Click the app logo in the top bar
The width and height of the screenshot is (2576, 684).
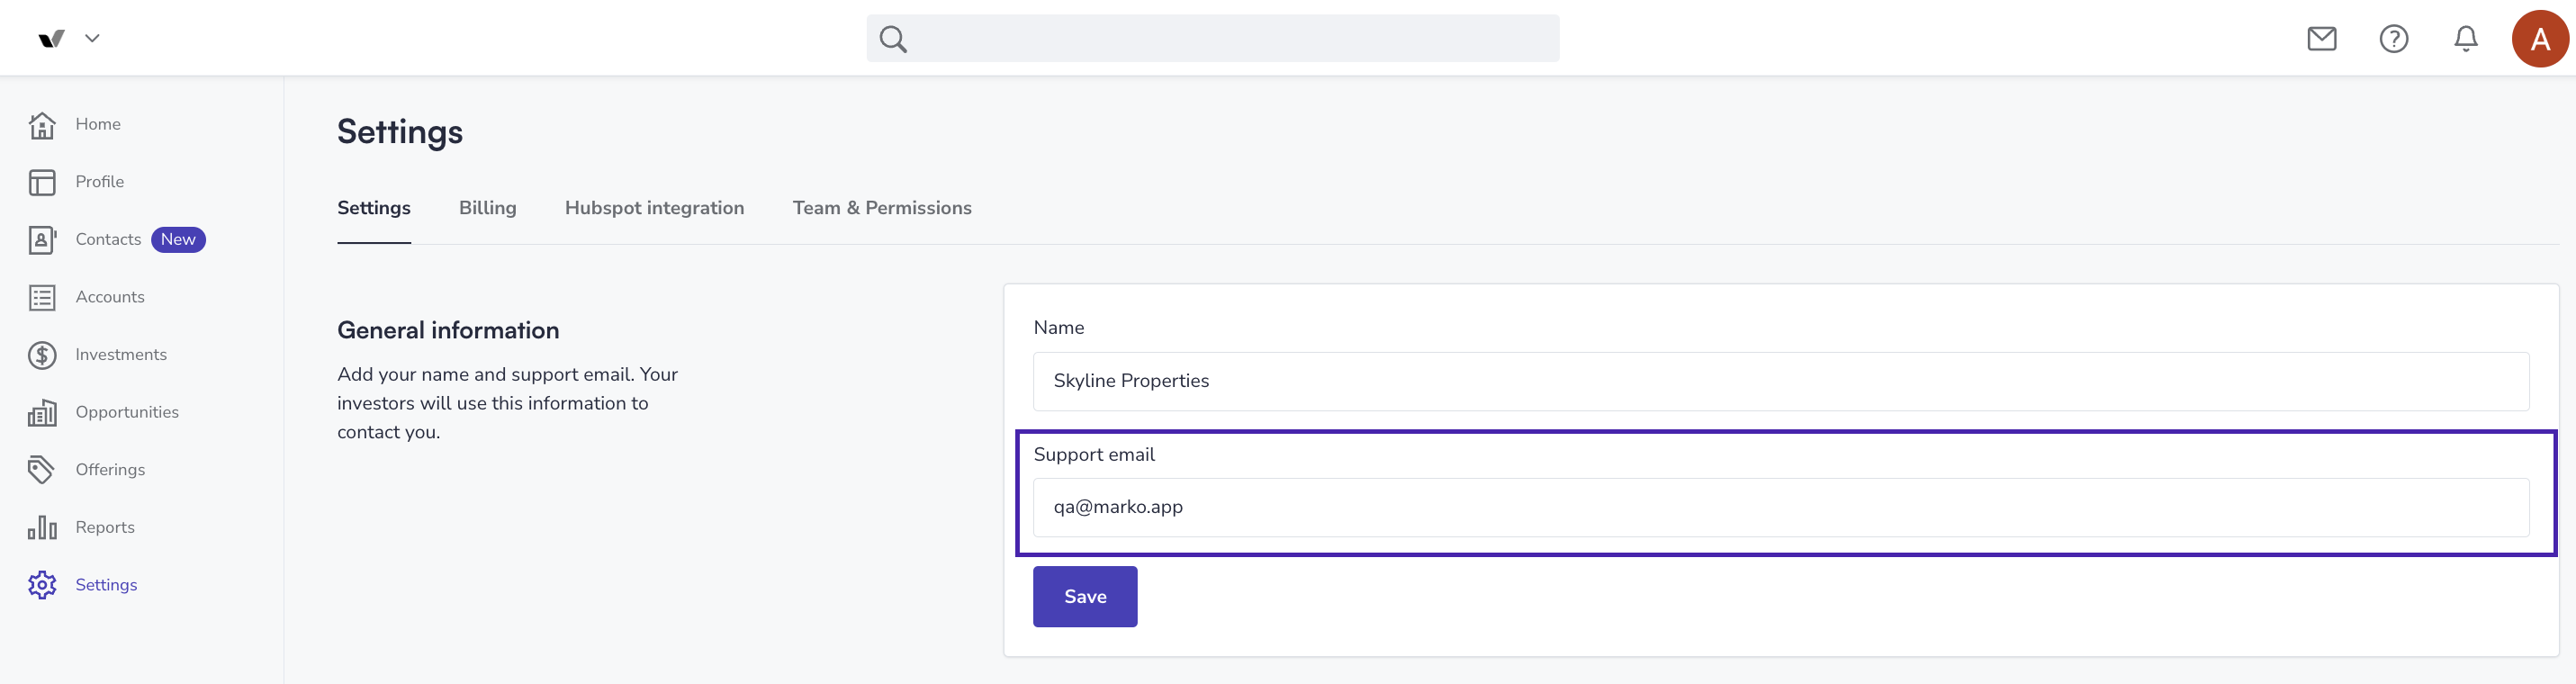(52, 38)
